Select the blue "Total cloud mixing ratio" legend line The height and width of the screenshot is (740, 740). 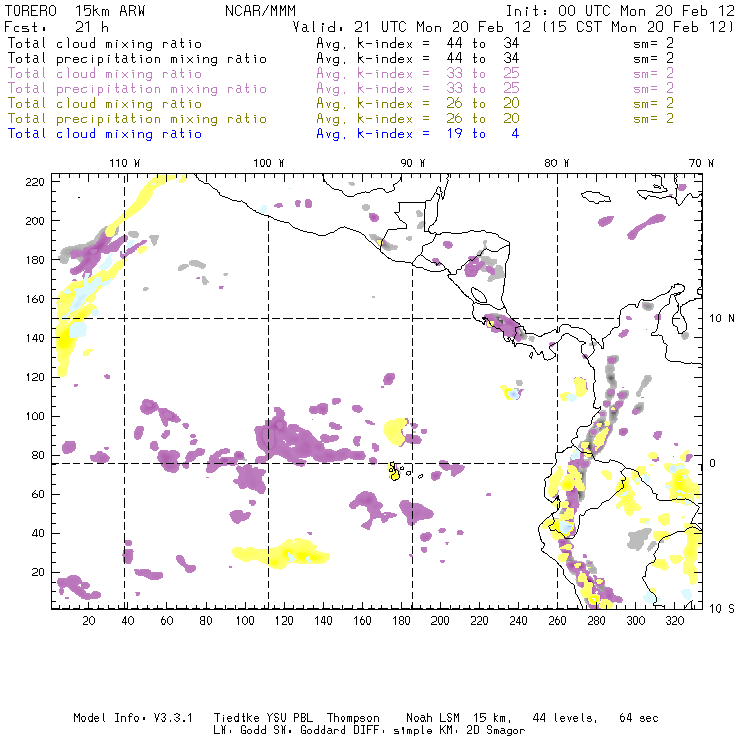pos(105,134)
